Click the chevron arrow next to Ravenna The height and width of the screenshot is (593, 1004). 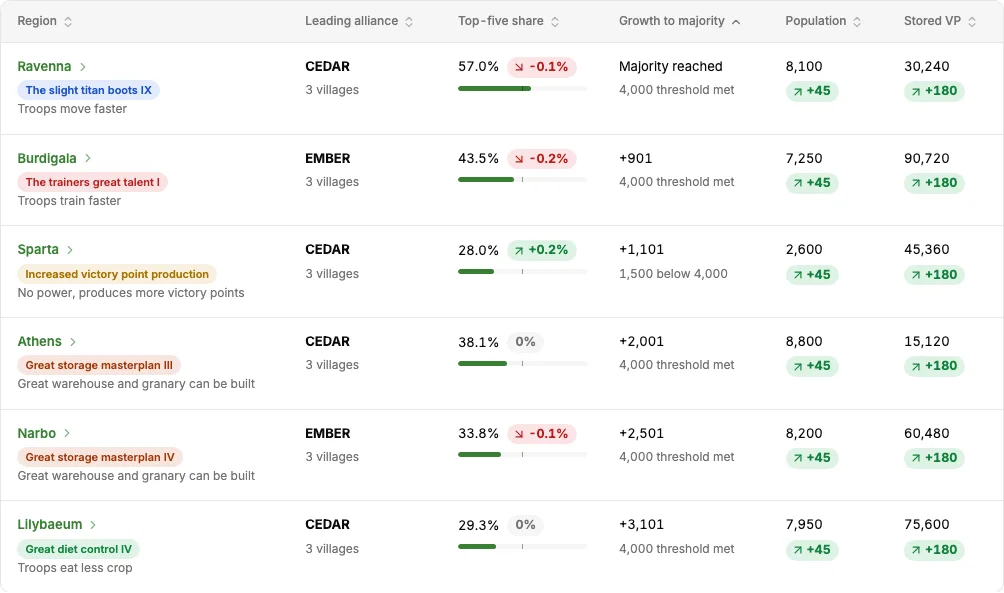click(x=83, y=67)
